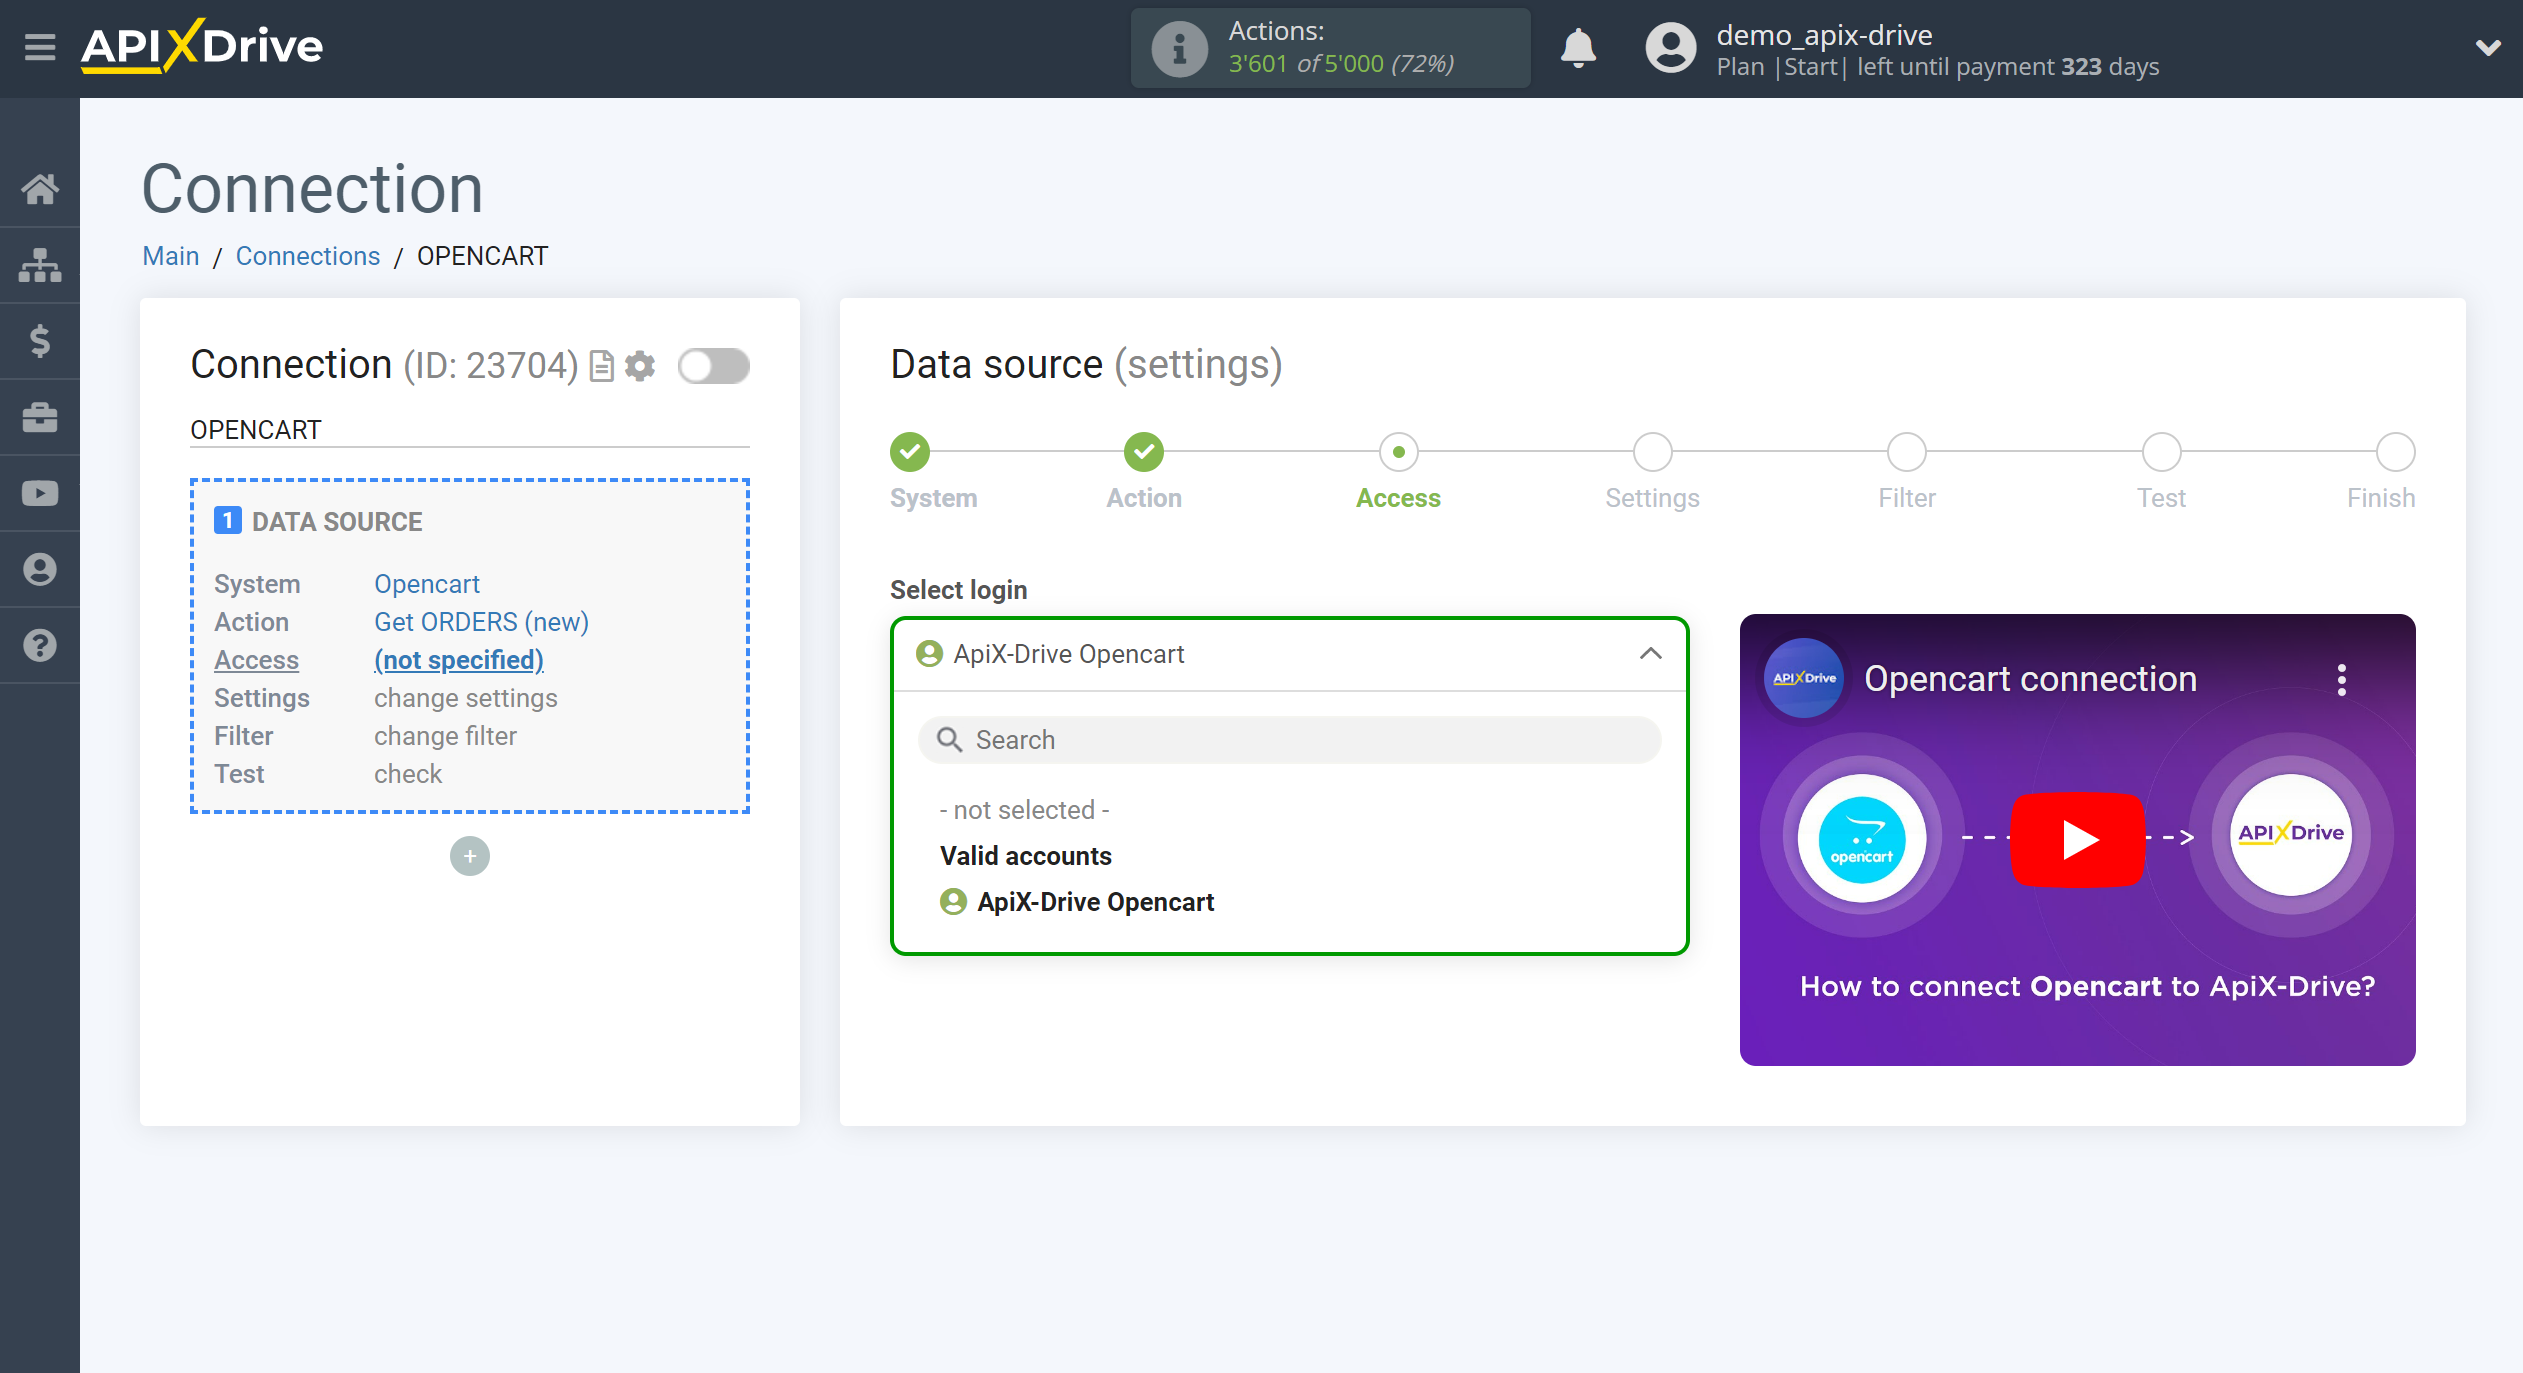Image resolution: width=2523 pixels, height=1373 pixels.
Task: Click the Actions usage progress indicator
Action: (x=1328, y=46)
